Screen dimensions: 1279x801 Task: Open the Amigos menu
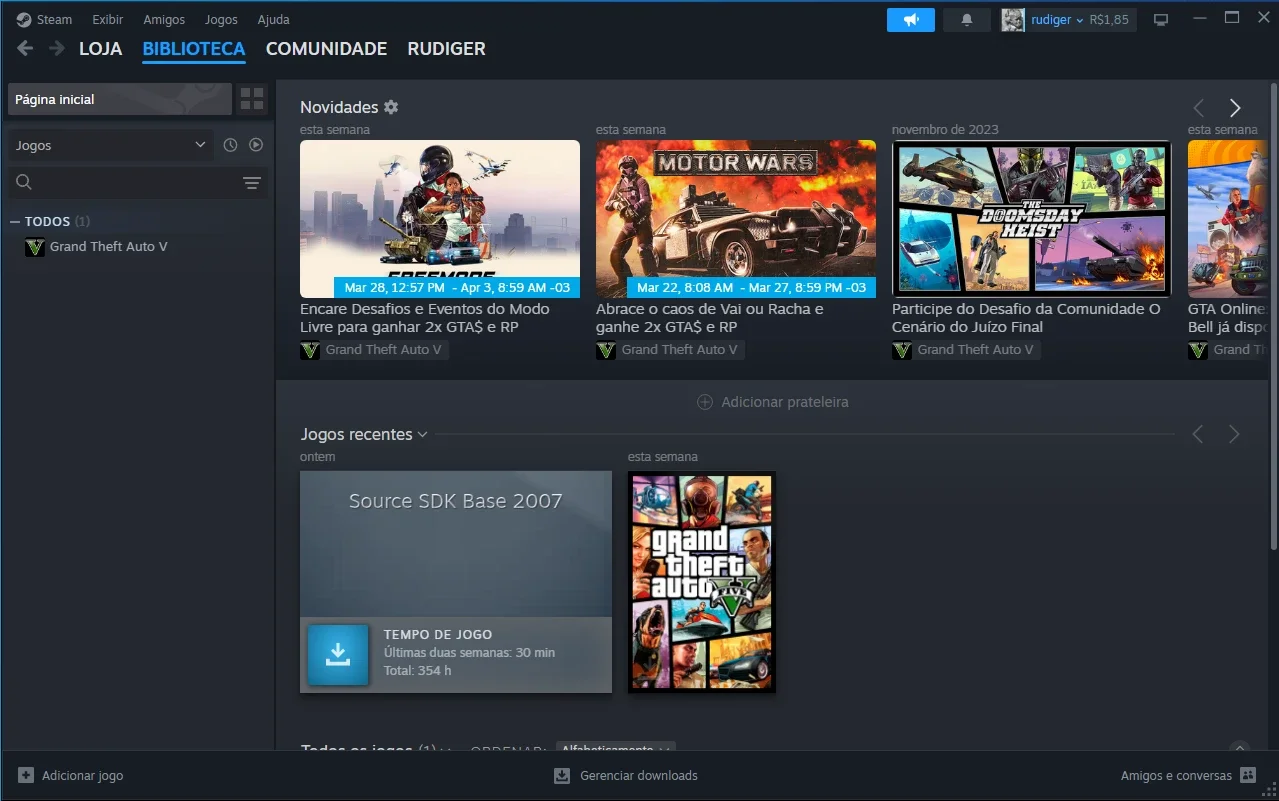point(164,20)
